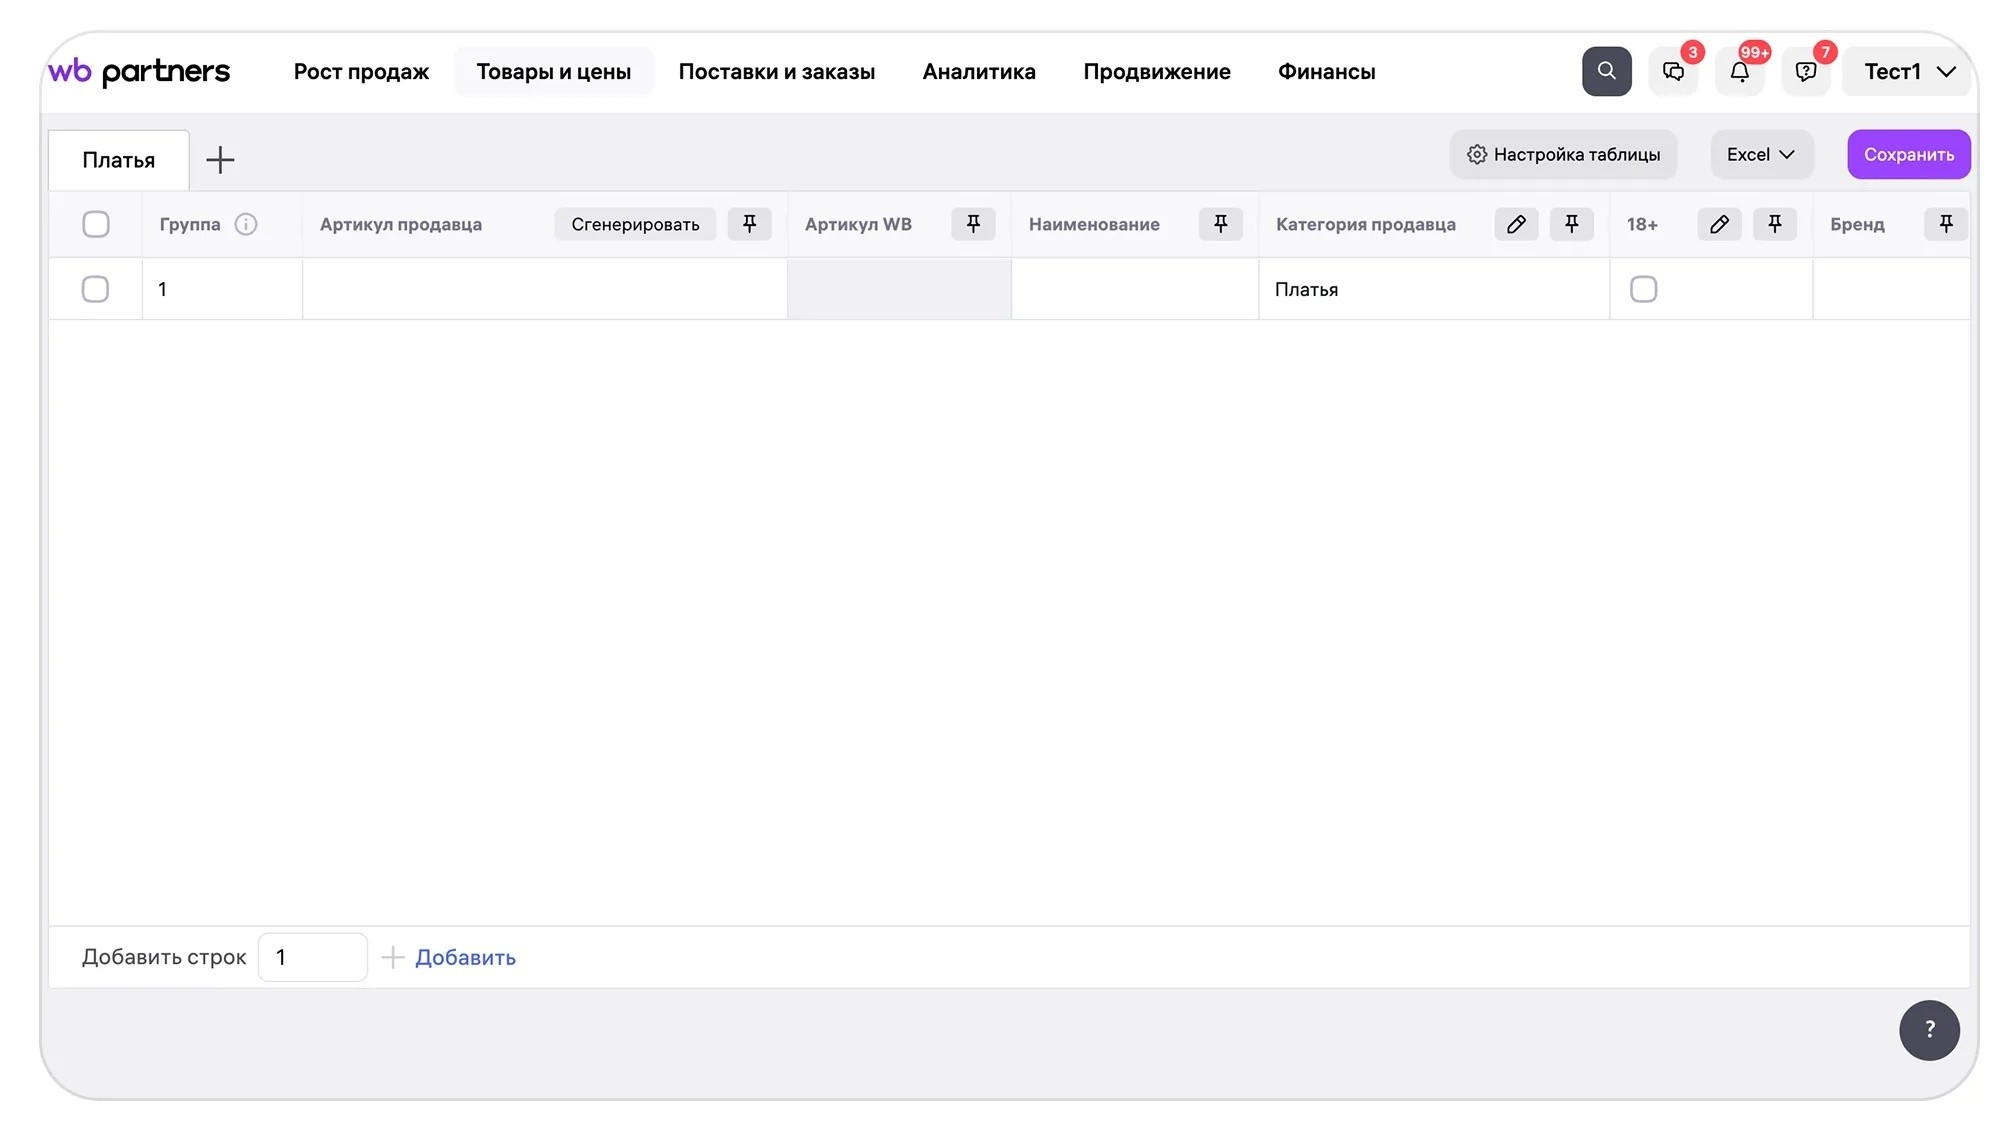Expand the Excel dropdown
2016x1128 pixels.
pos(1761,154)
